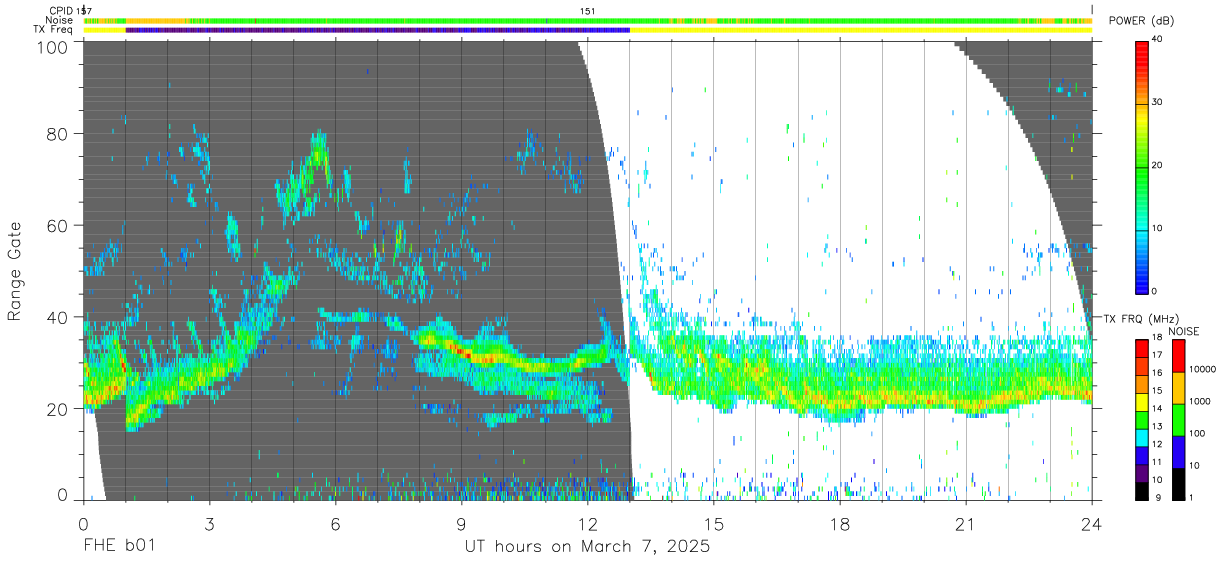
Task: Click the CPID label at top left
Action: click(59, 11)
